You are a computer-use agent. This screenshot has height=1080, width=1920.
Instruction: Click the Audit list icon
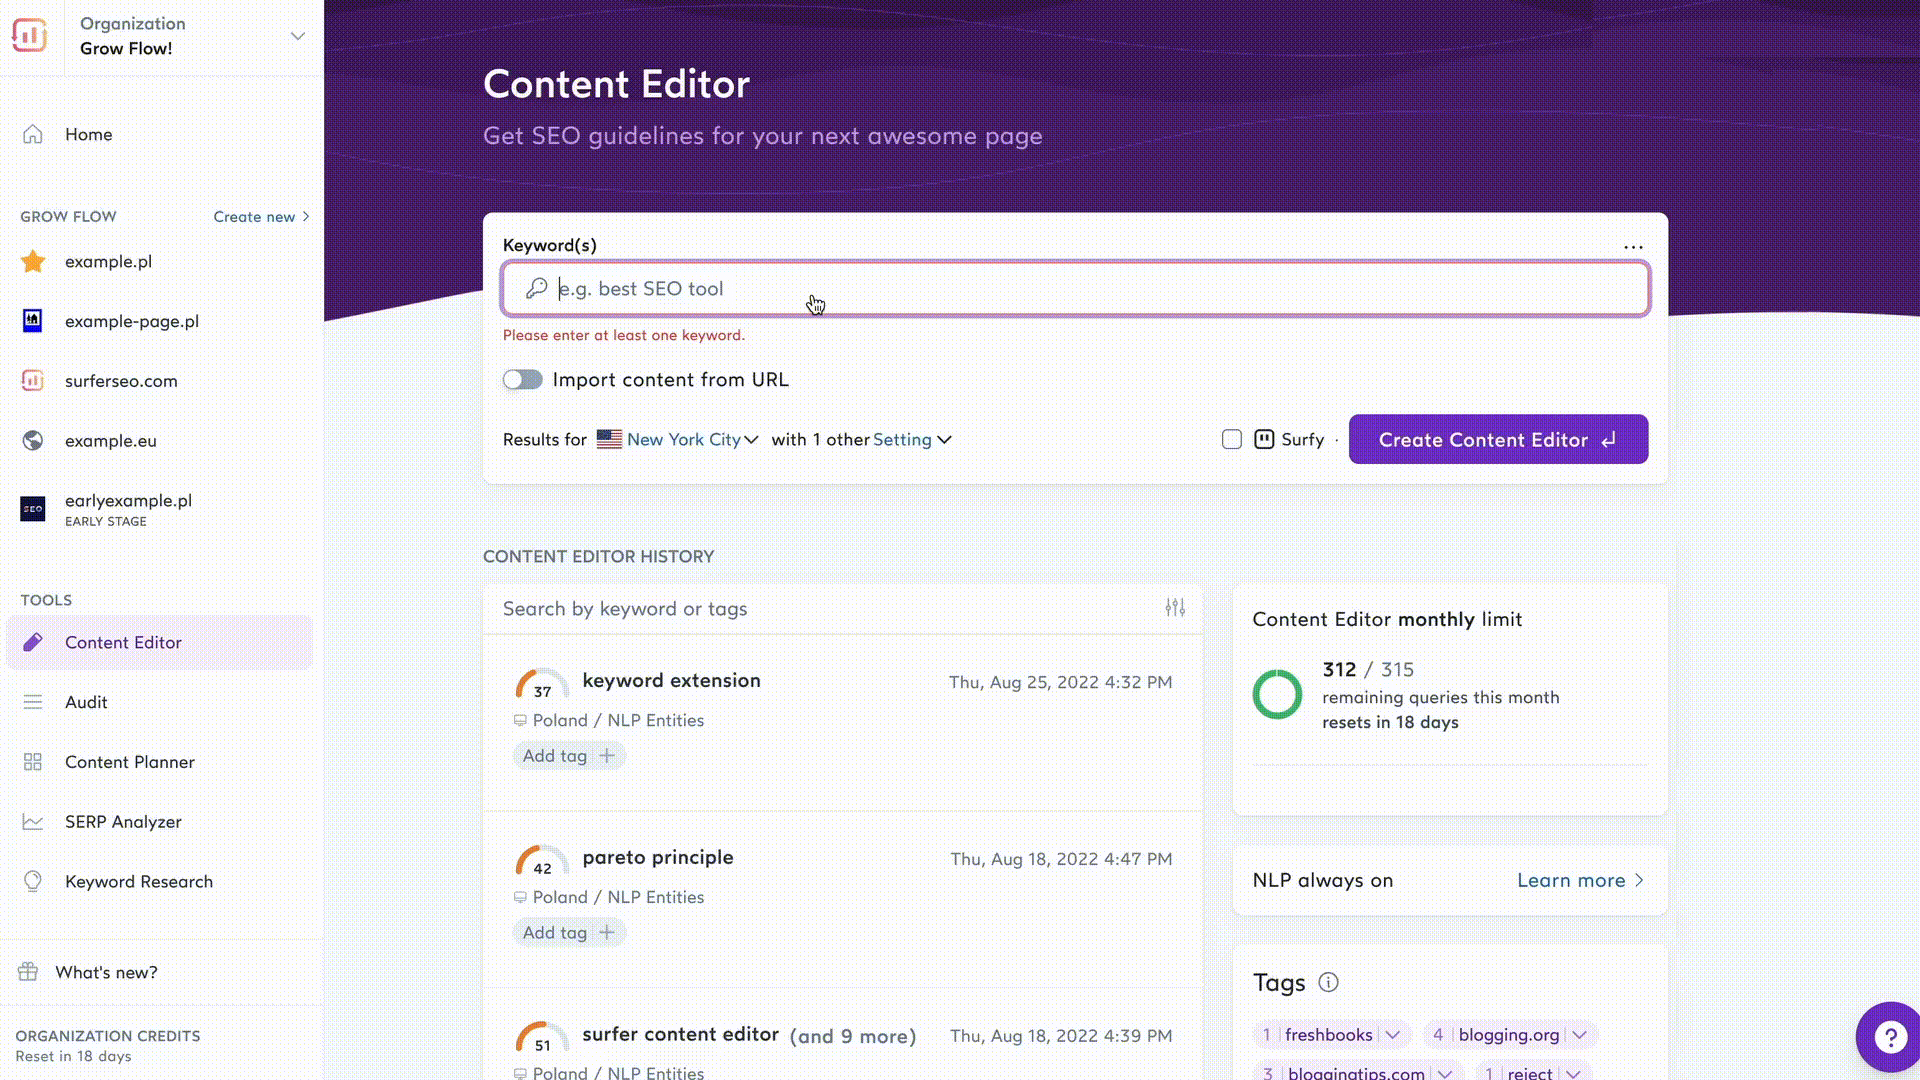point(33,702)
